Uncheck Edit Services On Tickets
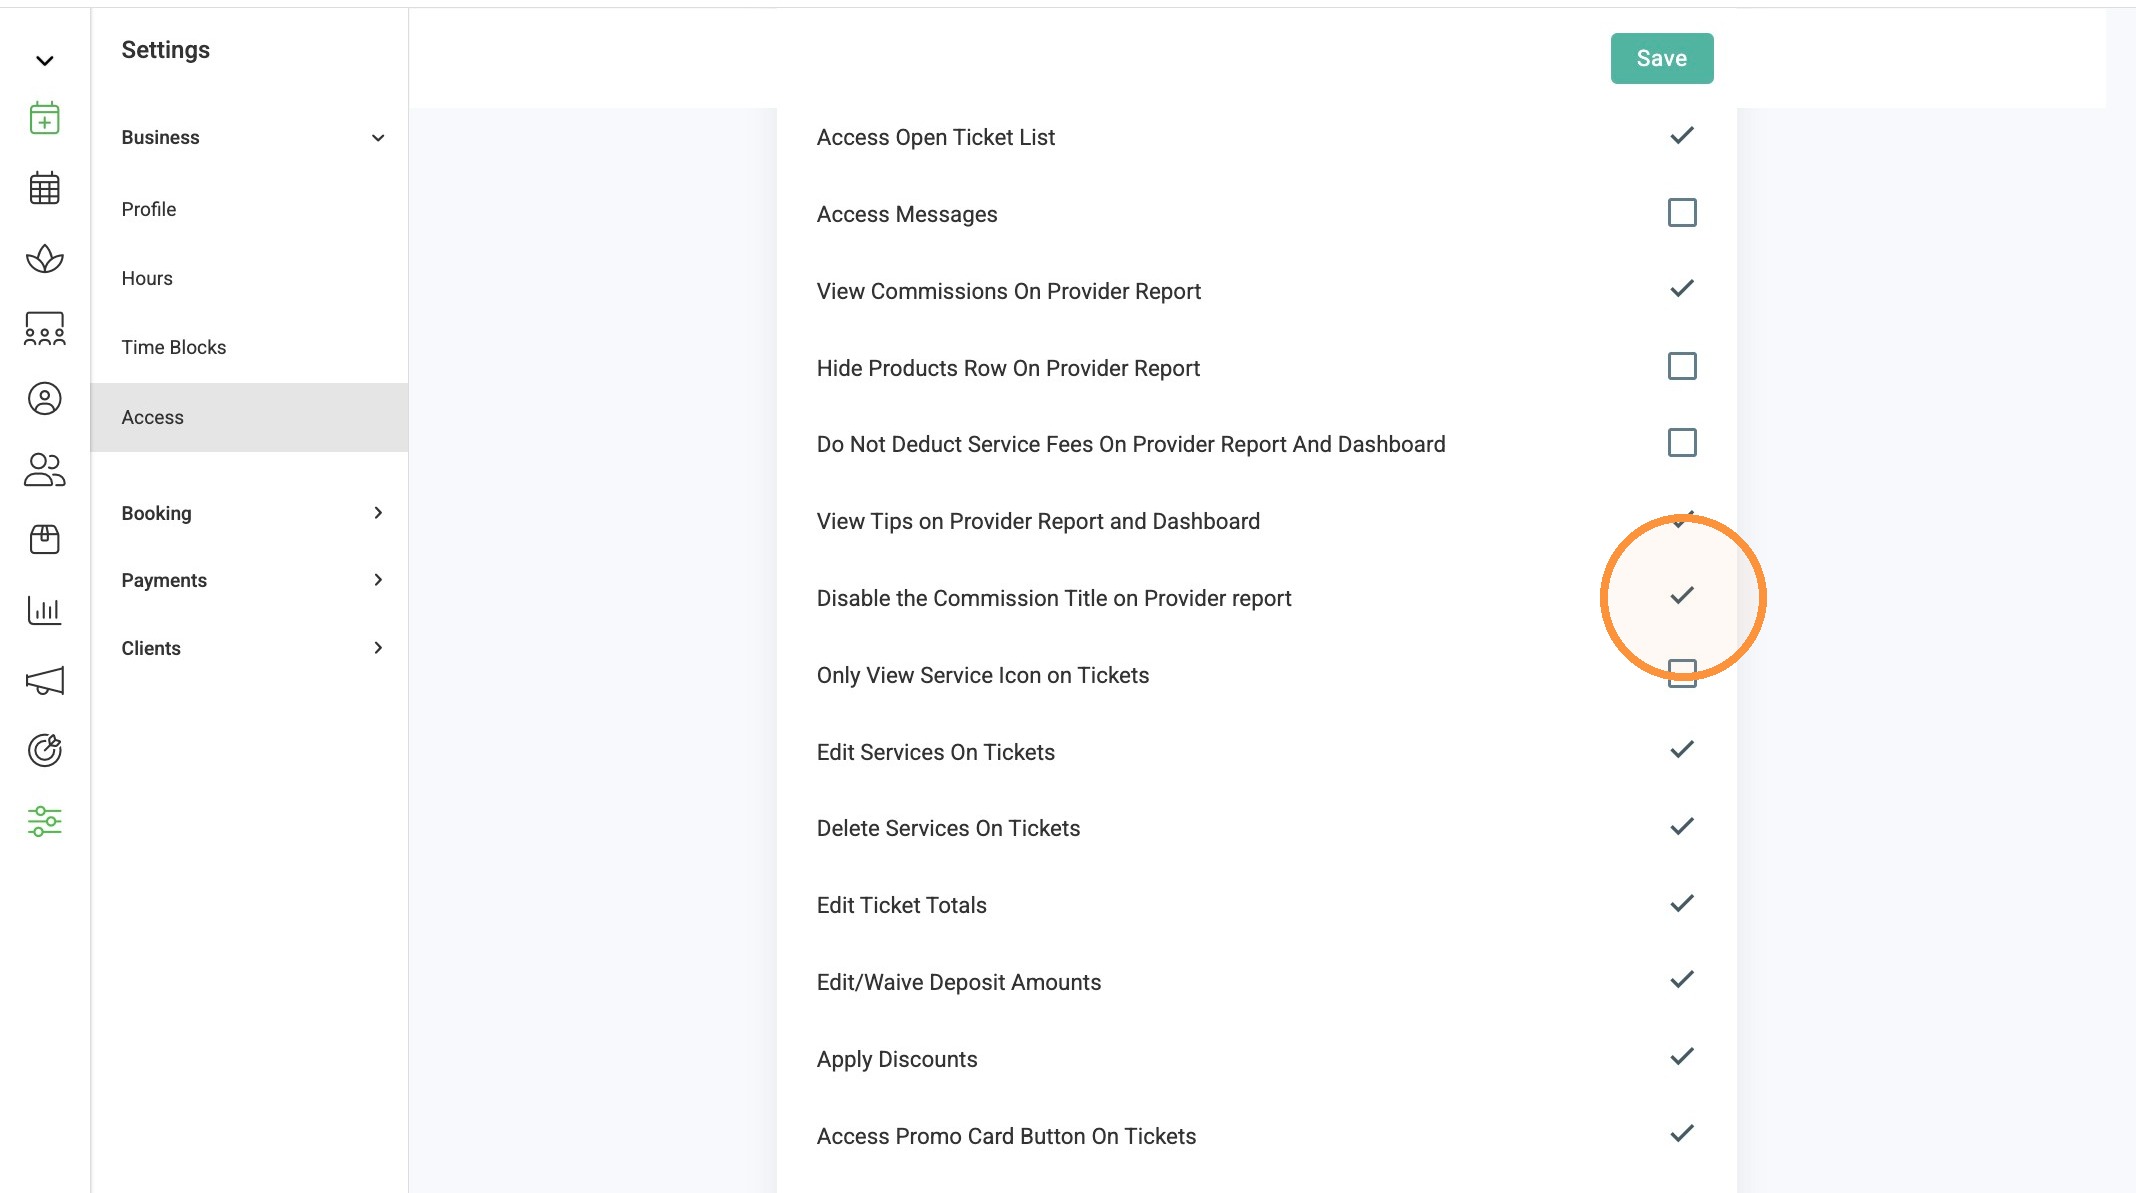Screen dimensions: 2136x1193 pos(1682,750)
